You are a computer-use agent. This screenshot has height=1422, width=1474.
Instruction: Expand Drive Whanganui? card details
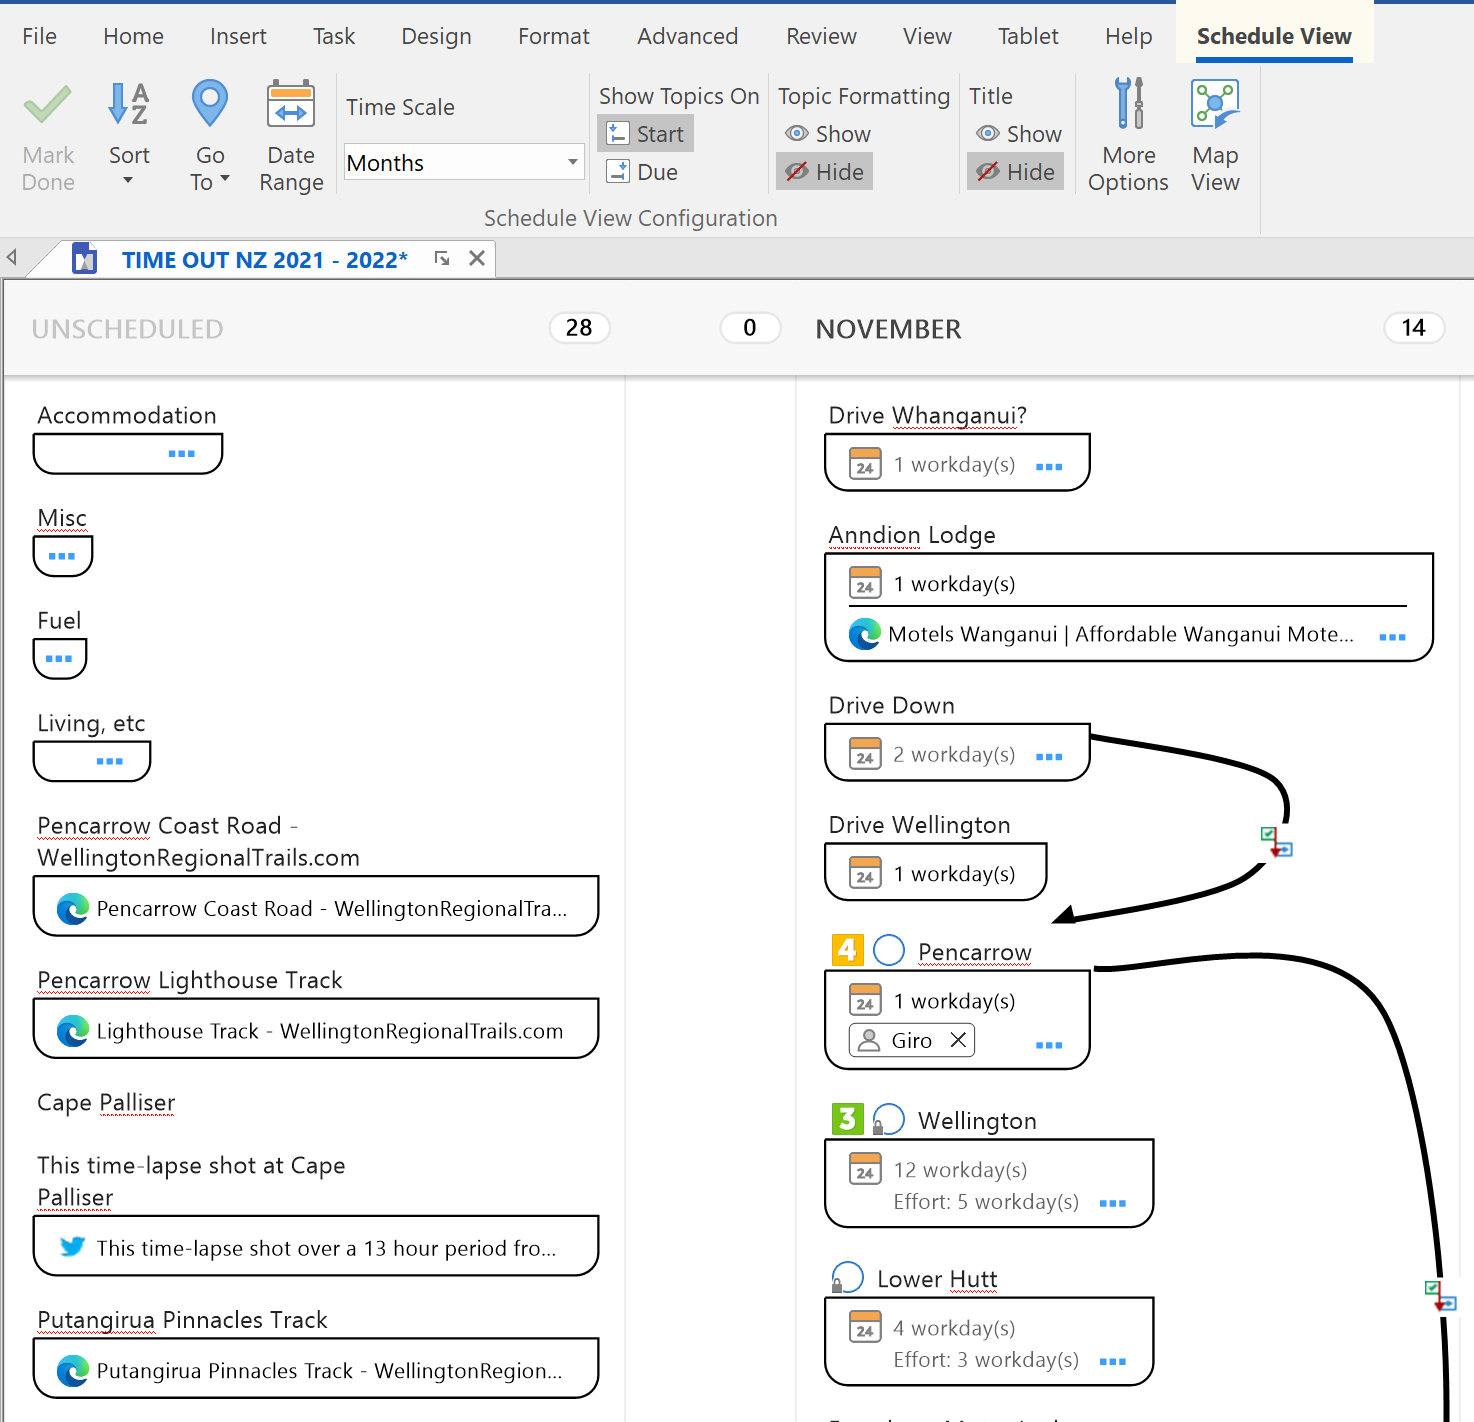[x=1049, y=467]
